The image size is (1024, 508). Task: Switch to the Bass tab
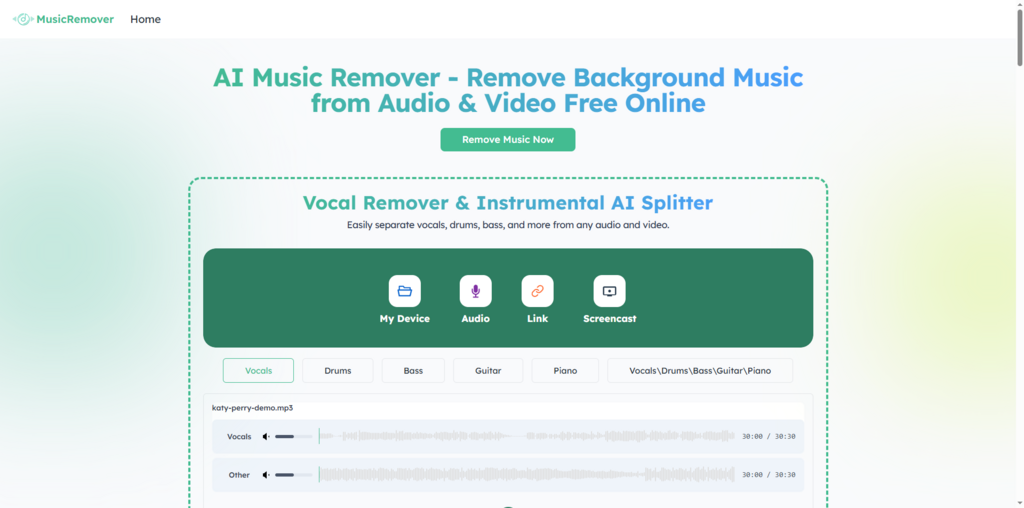pos(413,370)
